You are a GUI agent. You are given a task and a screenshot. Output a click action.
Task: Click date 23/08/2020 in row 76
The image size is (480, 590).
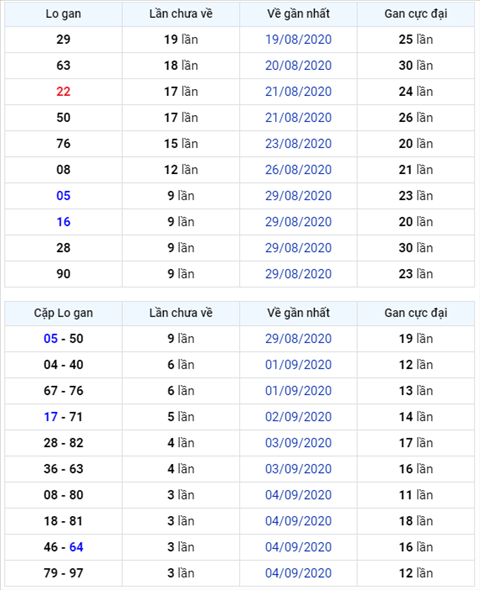(298, 144)
